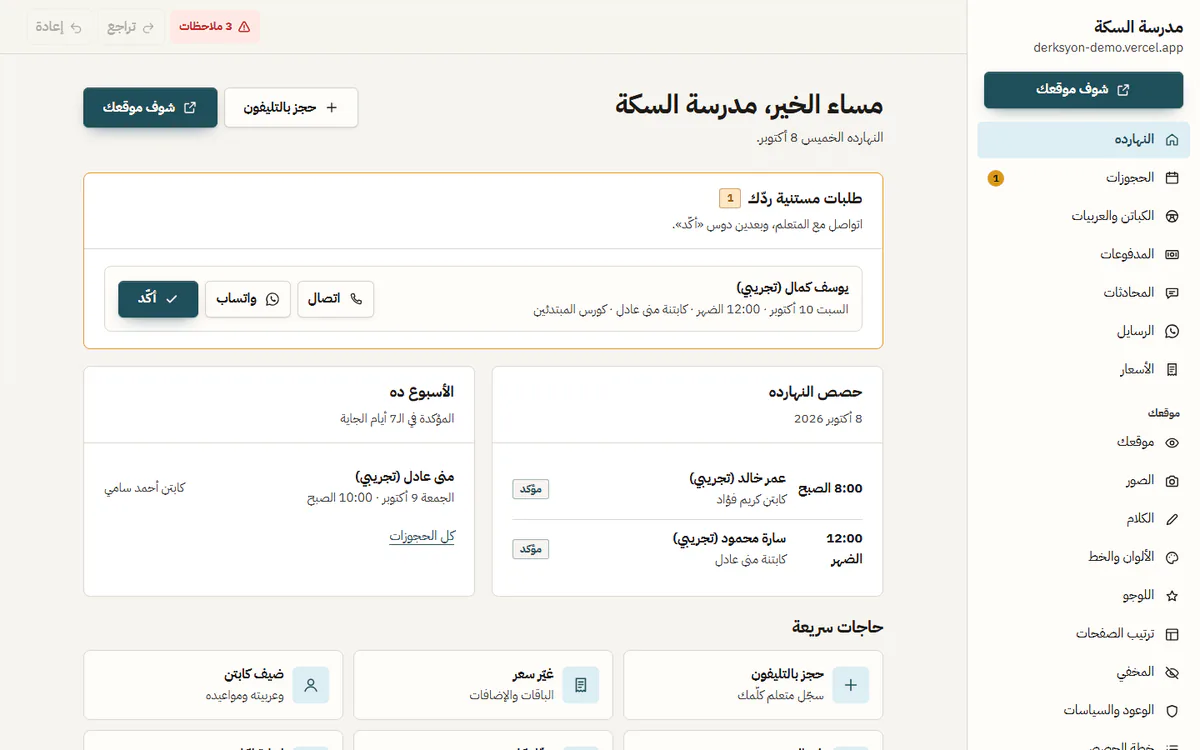The height and width of the screenshot is (750, 1200).
Task: Click the star icon beside اللوجو
Action: point(1173,595)
